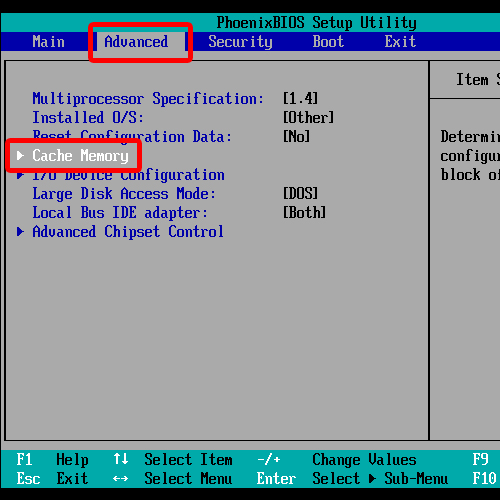The height and width of the screenshot is (500, 500).
Task: Click the F9 key hint
Action: (x=480, y=459)
